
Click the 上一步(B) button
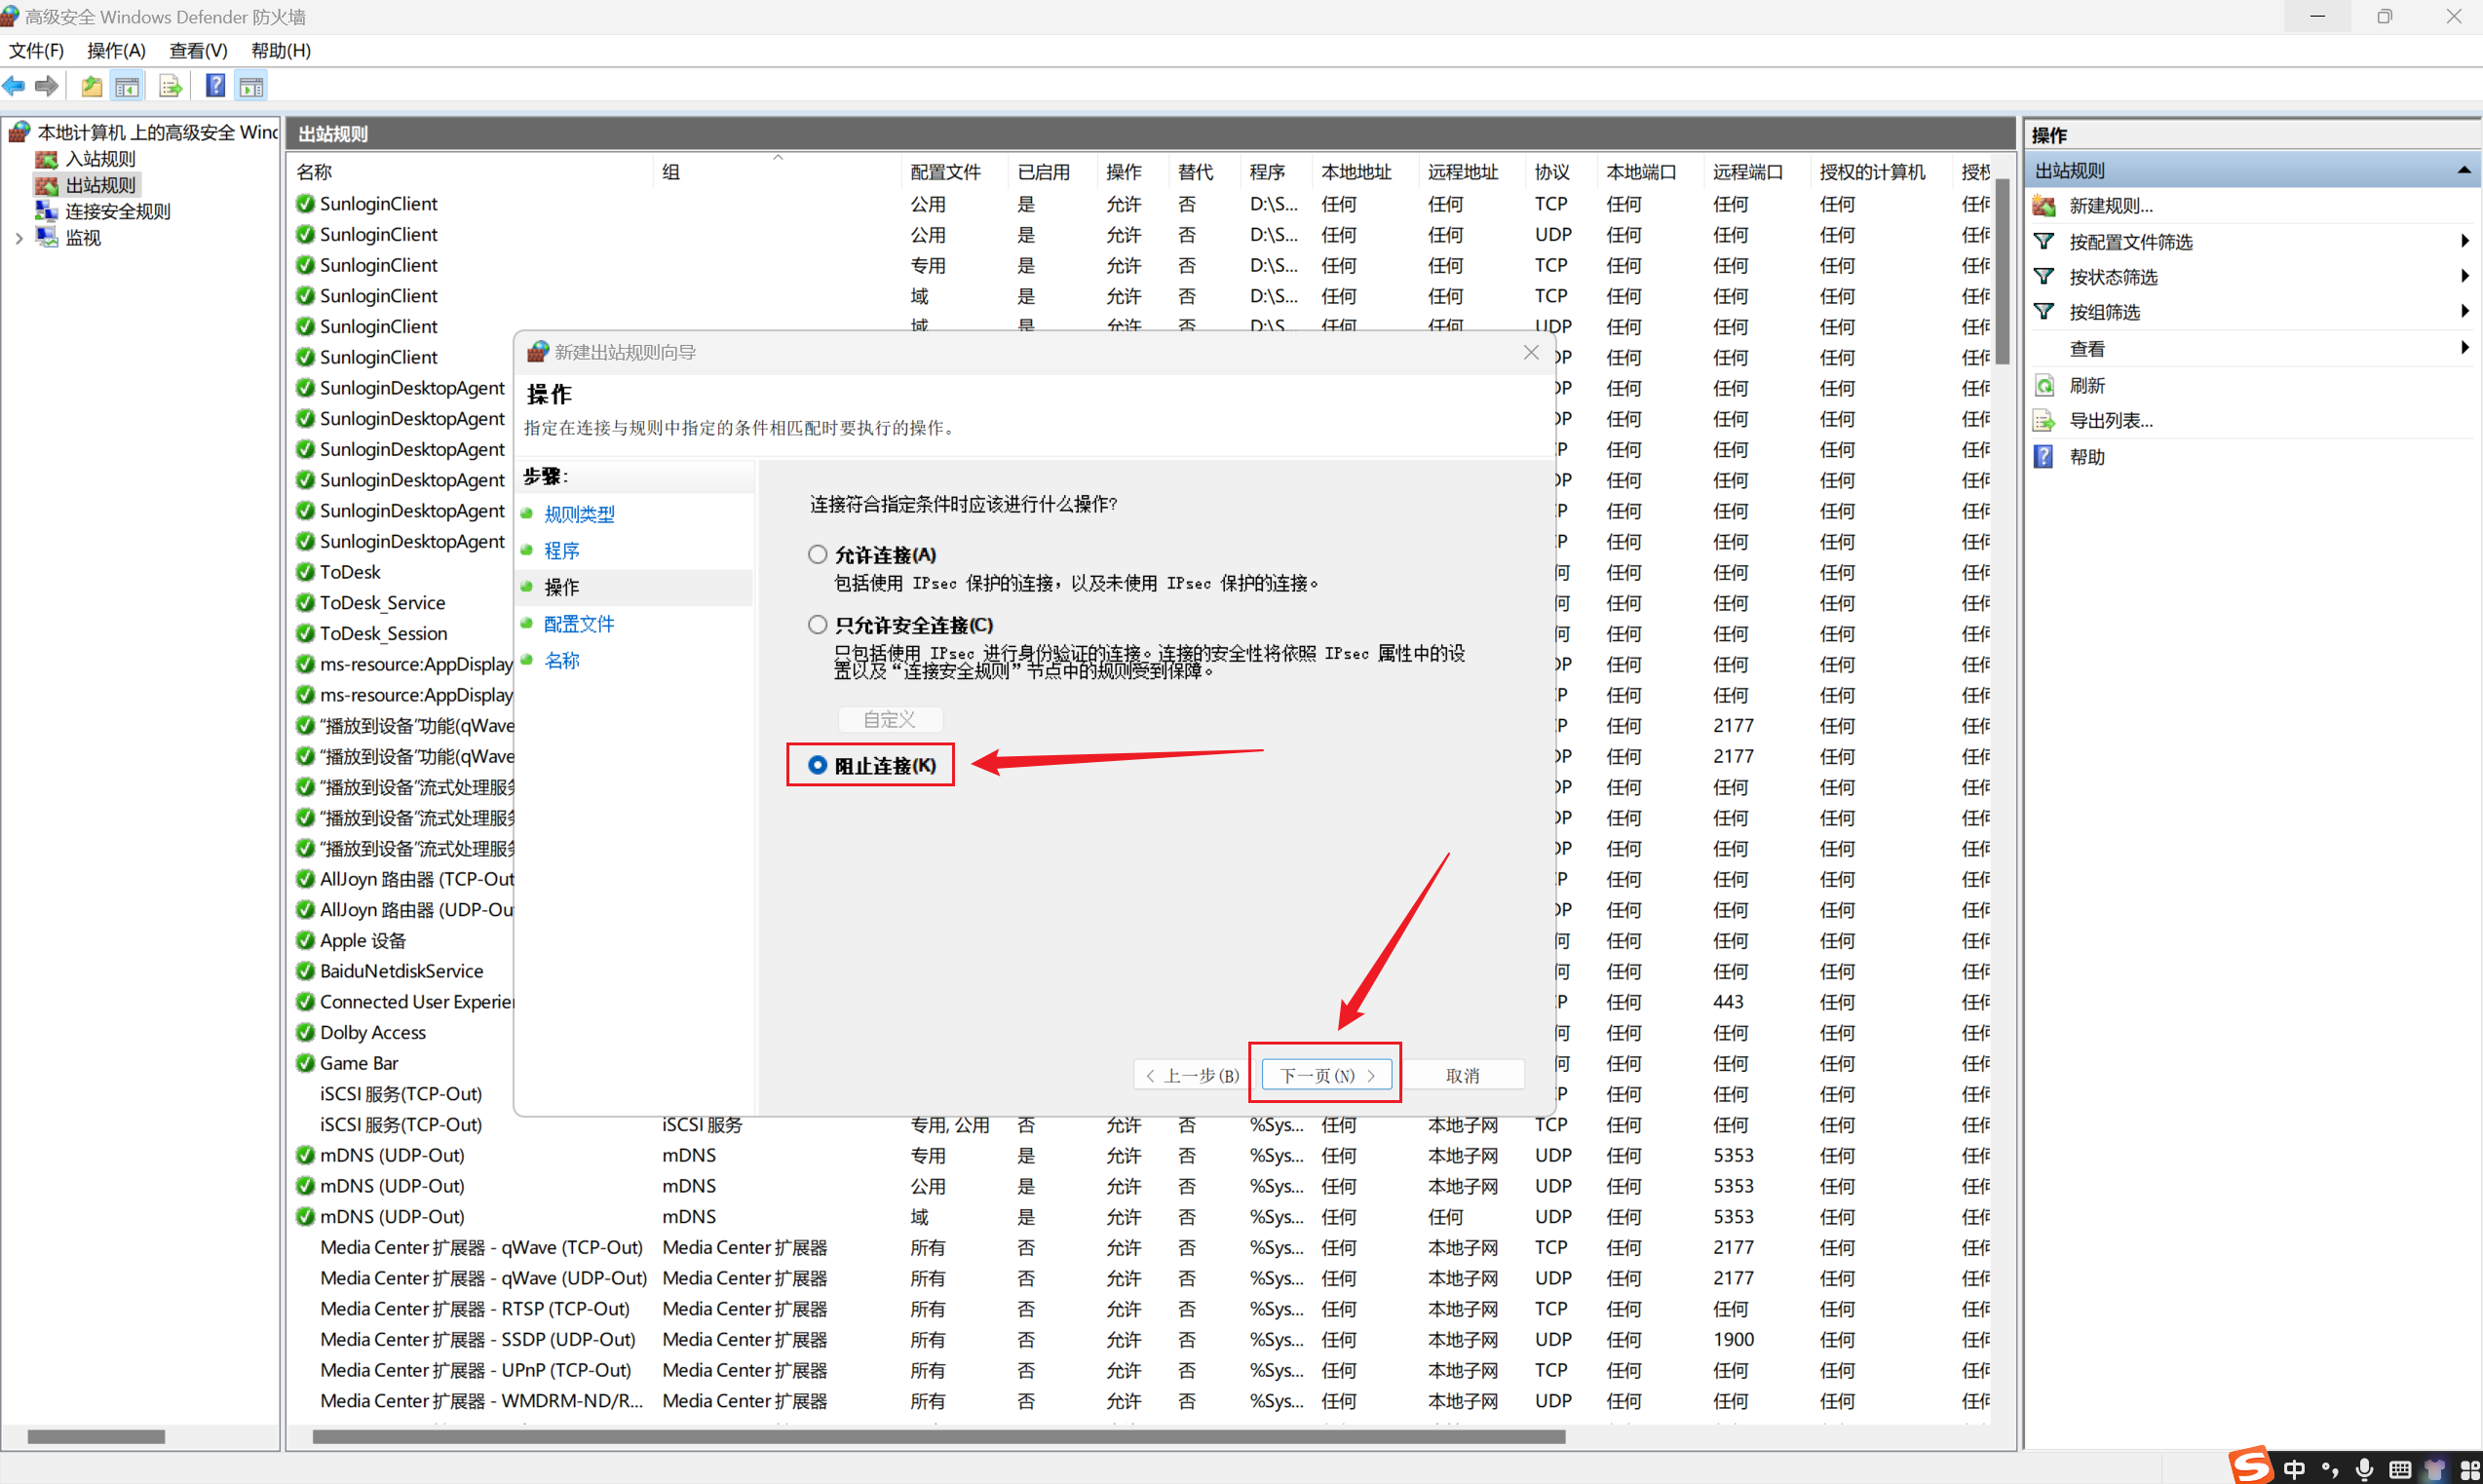tap(1191, 1075)
